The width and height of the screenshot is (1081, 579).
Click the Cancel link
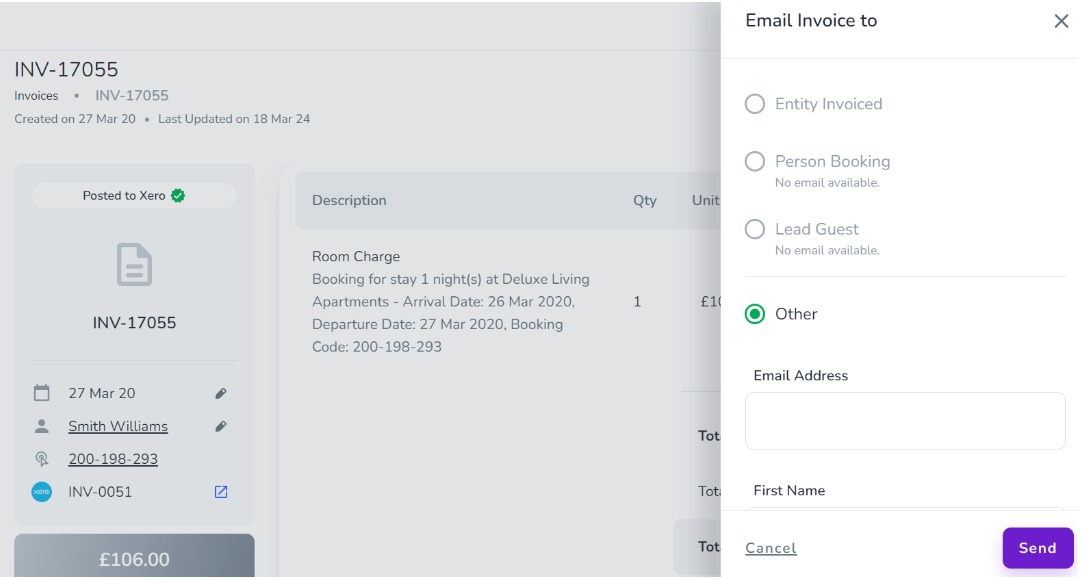pos(771,548)
